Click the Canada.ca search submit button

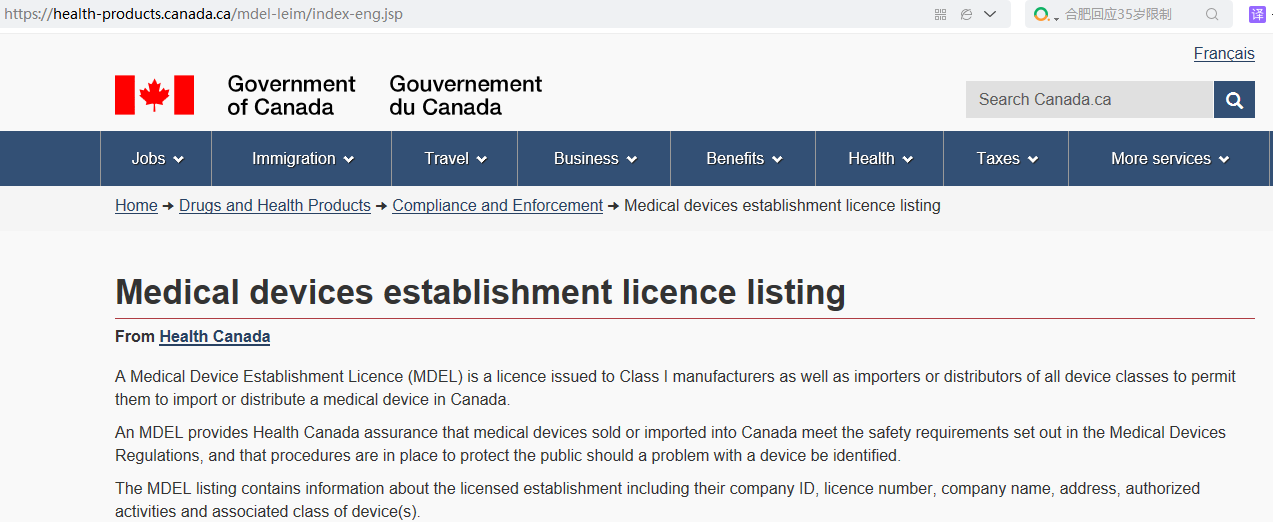(1234, 100)
